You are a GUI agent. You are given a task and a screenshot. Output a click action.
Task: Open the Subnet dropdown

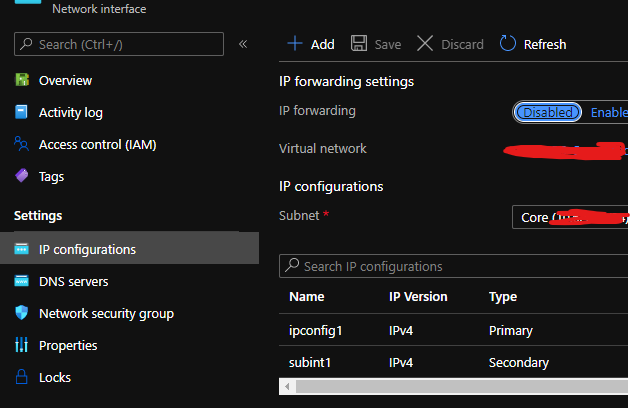coord(570,217)
